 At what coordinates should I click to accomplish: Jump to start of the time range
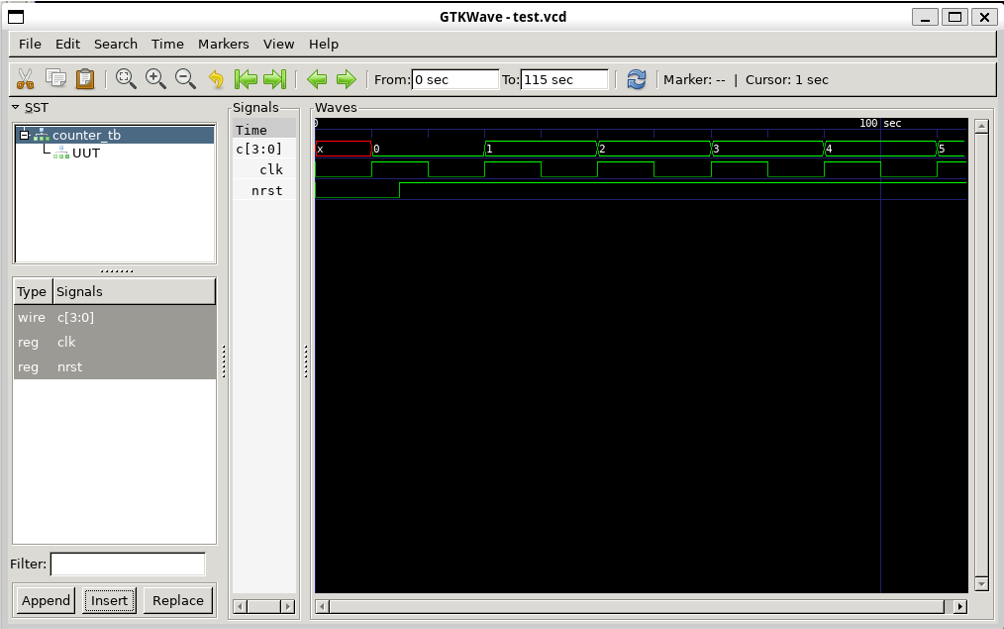point(245,79)
